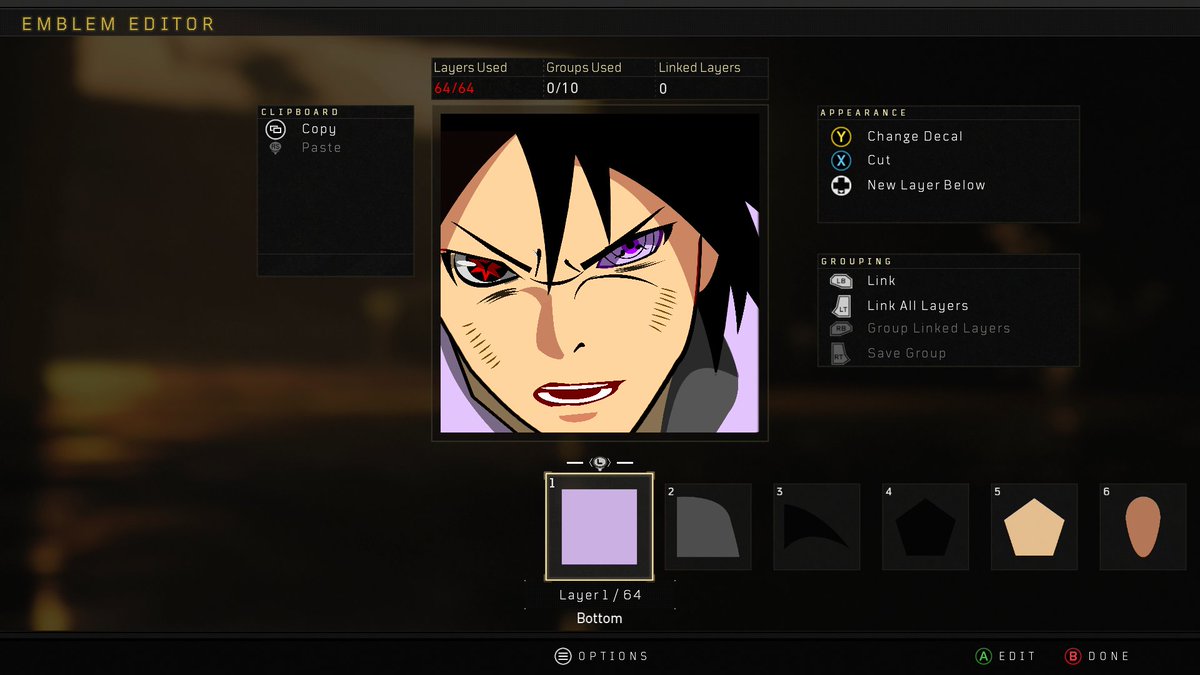1200x675 pixels.
Task: Select layer 1 lavender square thumbnail
Action: tap(599, 527)
